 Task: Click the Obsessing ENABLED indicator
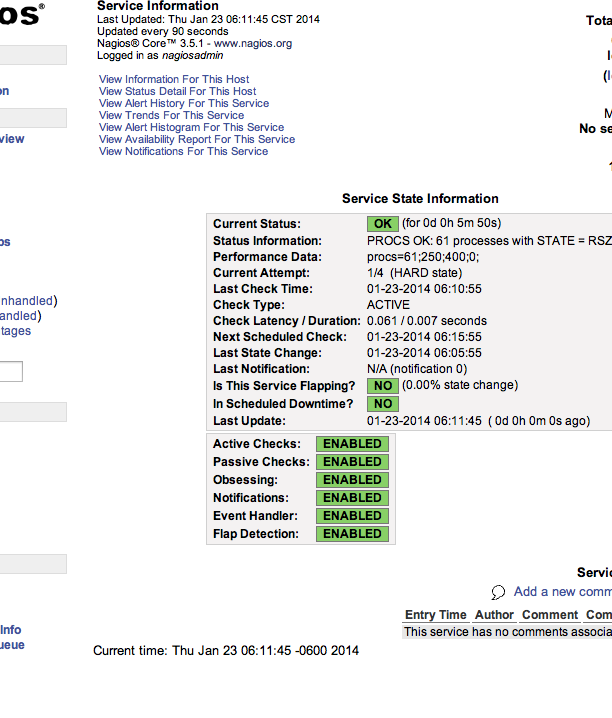click(x=352, y=480)
